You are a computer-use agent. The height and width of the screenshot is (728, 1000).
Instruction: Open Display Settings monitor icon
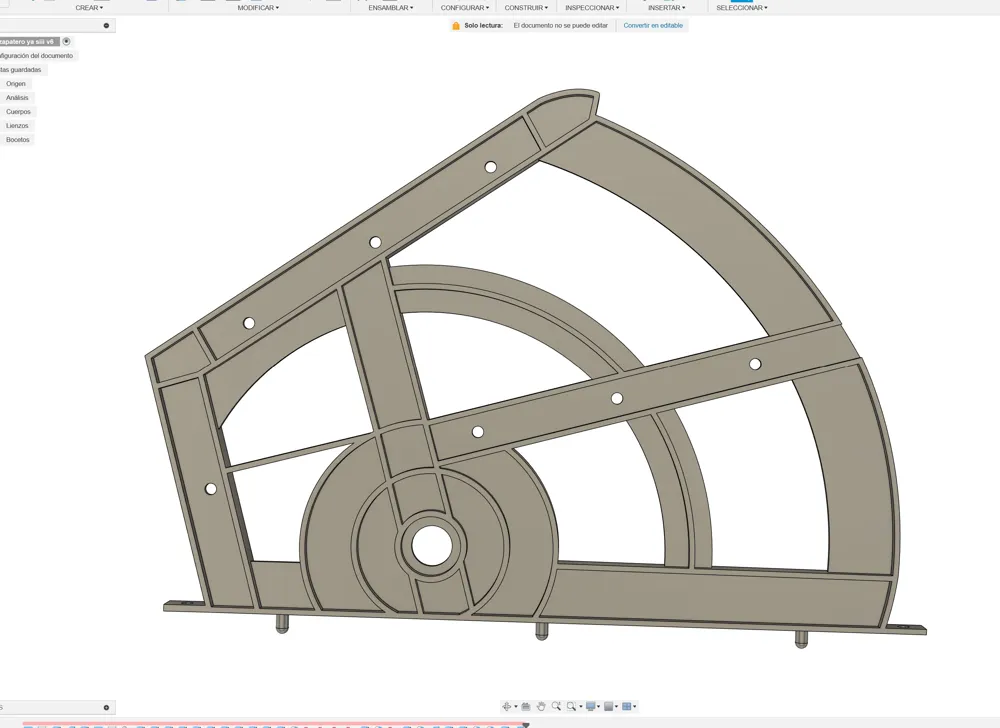(591, 706)
